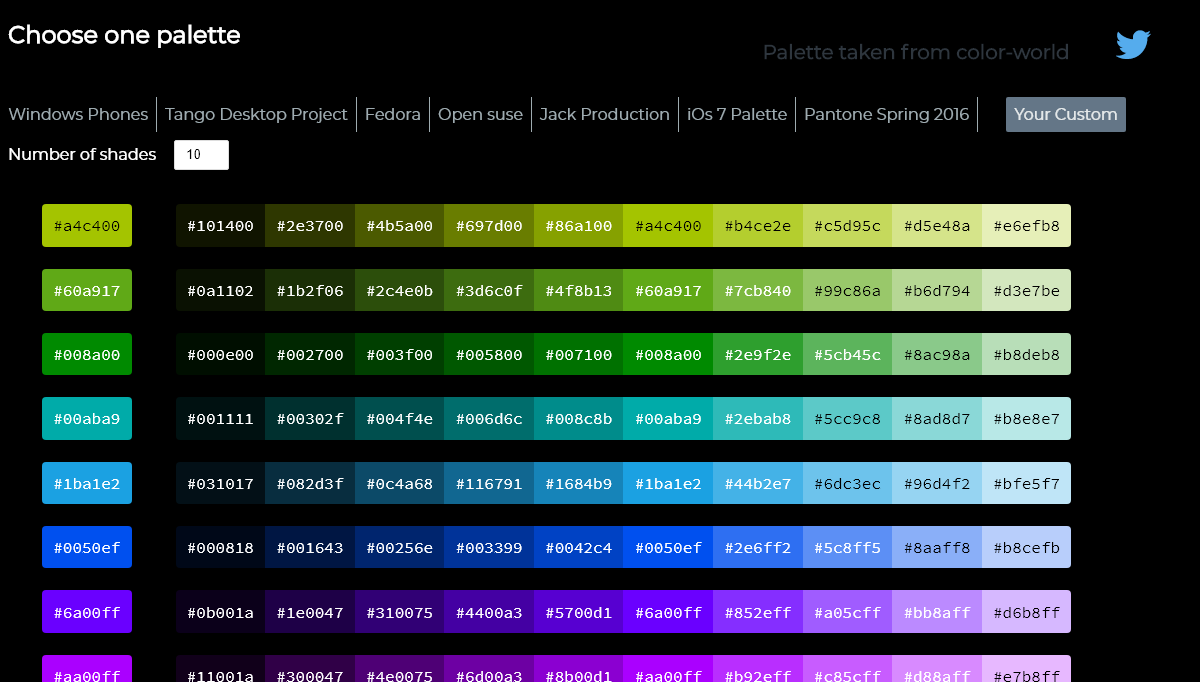Viewport: 1200px width, 682px height.
Task: Select the light shade #e6efb8
Action: pyautogui.click(x=1026, y=226)
